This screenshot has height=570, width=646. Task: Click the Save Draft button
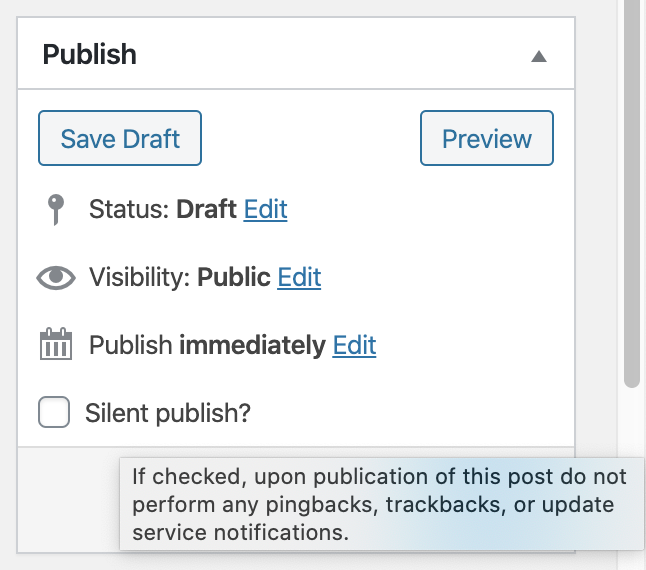[x=120, y=138]
